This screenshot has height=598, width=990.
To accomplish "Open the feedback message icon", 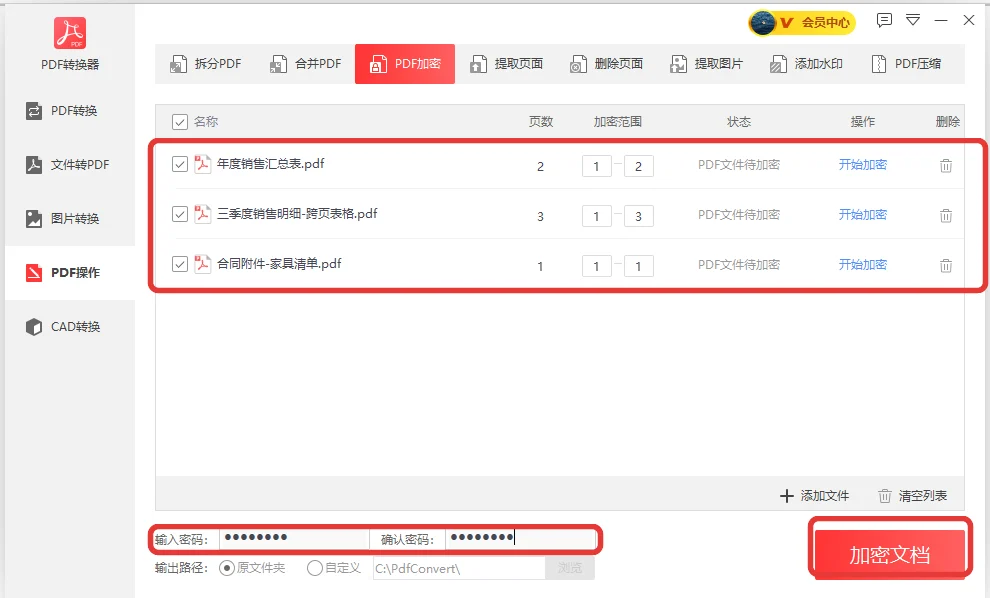I will pos(884,20).
